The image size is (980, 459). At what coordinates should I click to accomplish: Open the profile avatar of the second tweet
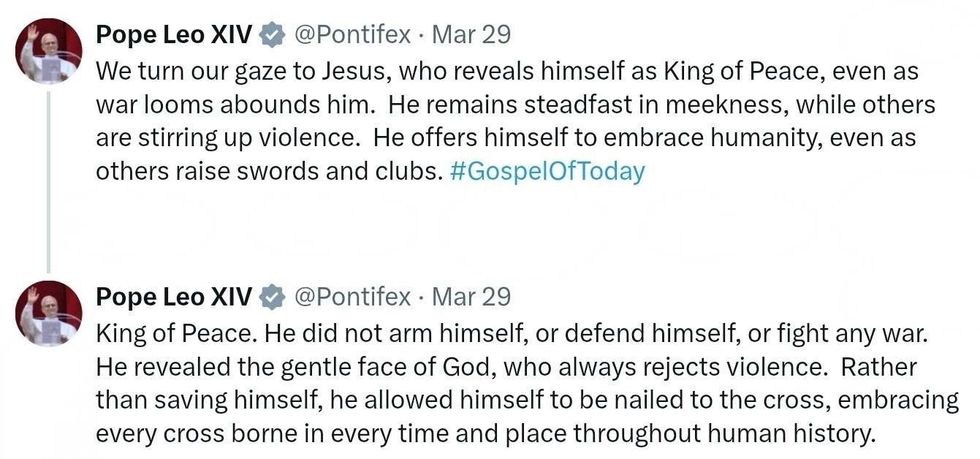47,313
